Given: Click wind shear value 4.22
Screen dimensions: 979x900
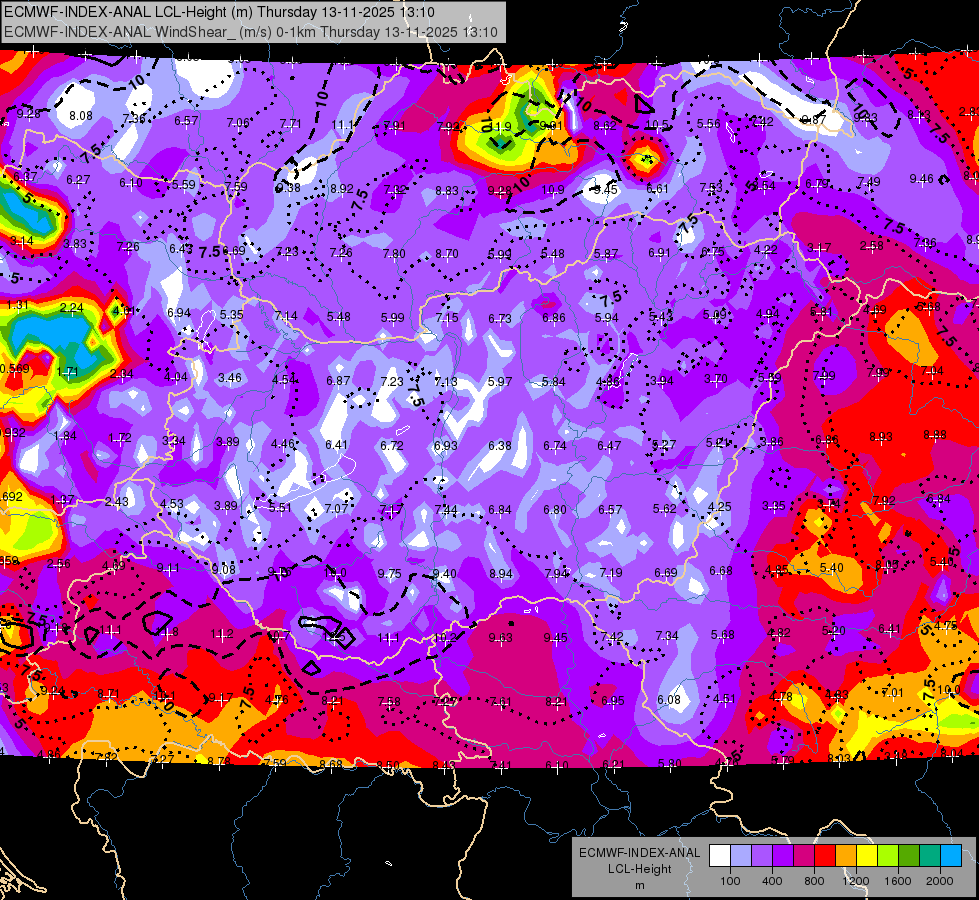Looking at the screenshot, I should [765, 250].
